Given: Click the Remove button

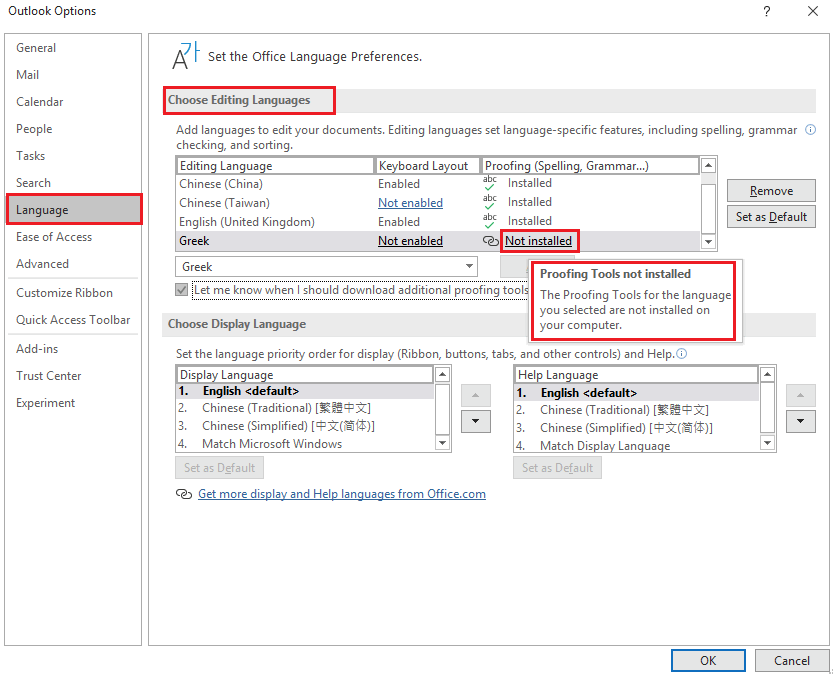Looking at the screenshot, I should [771, 191].
